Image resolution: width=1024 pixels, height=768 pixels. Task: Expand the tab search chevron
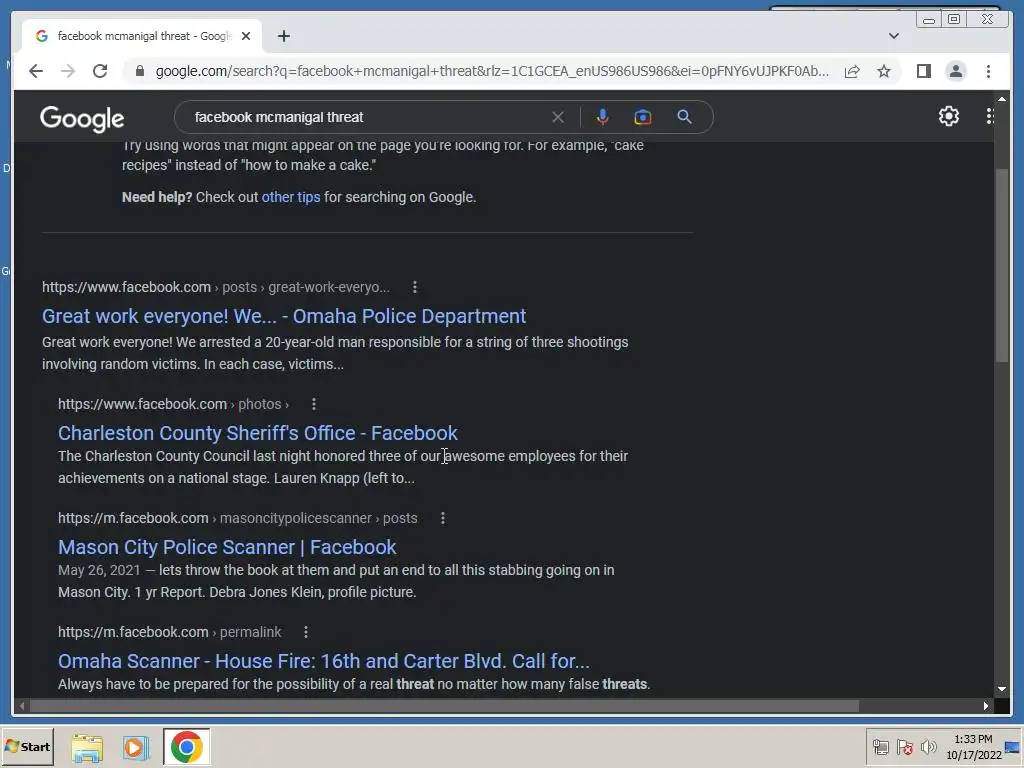[x=894, y=36]
